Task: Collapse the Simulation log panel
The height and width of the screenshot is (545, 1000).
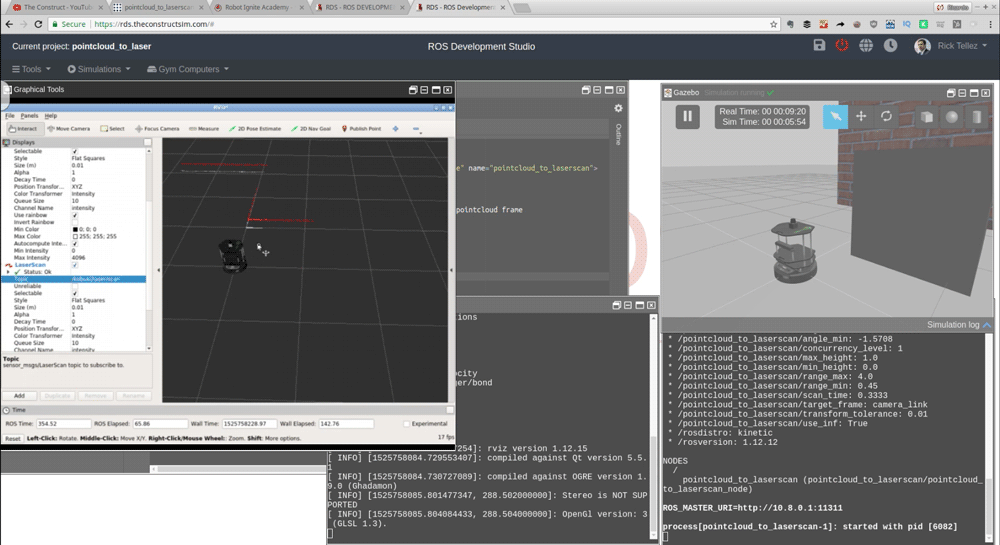Action: (987, 325)
